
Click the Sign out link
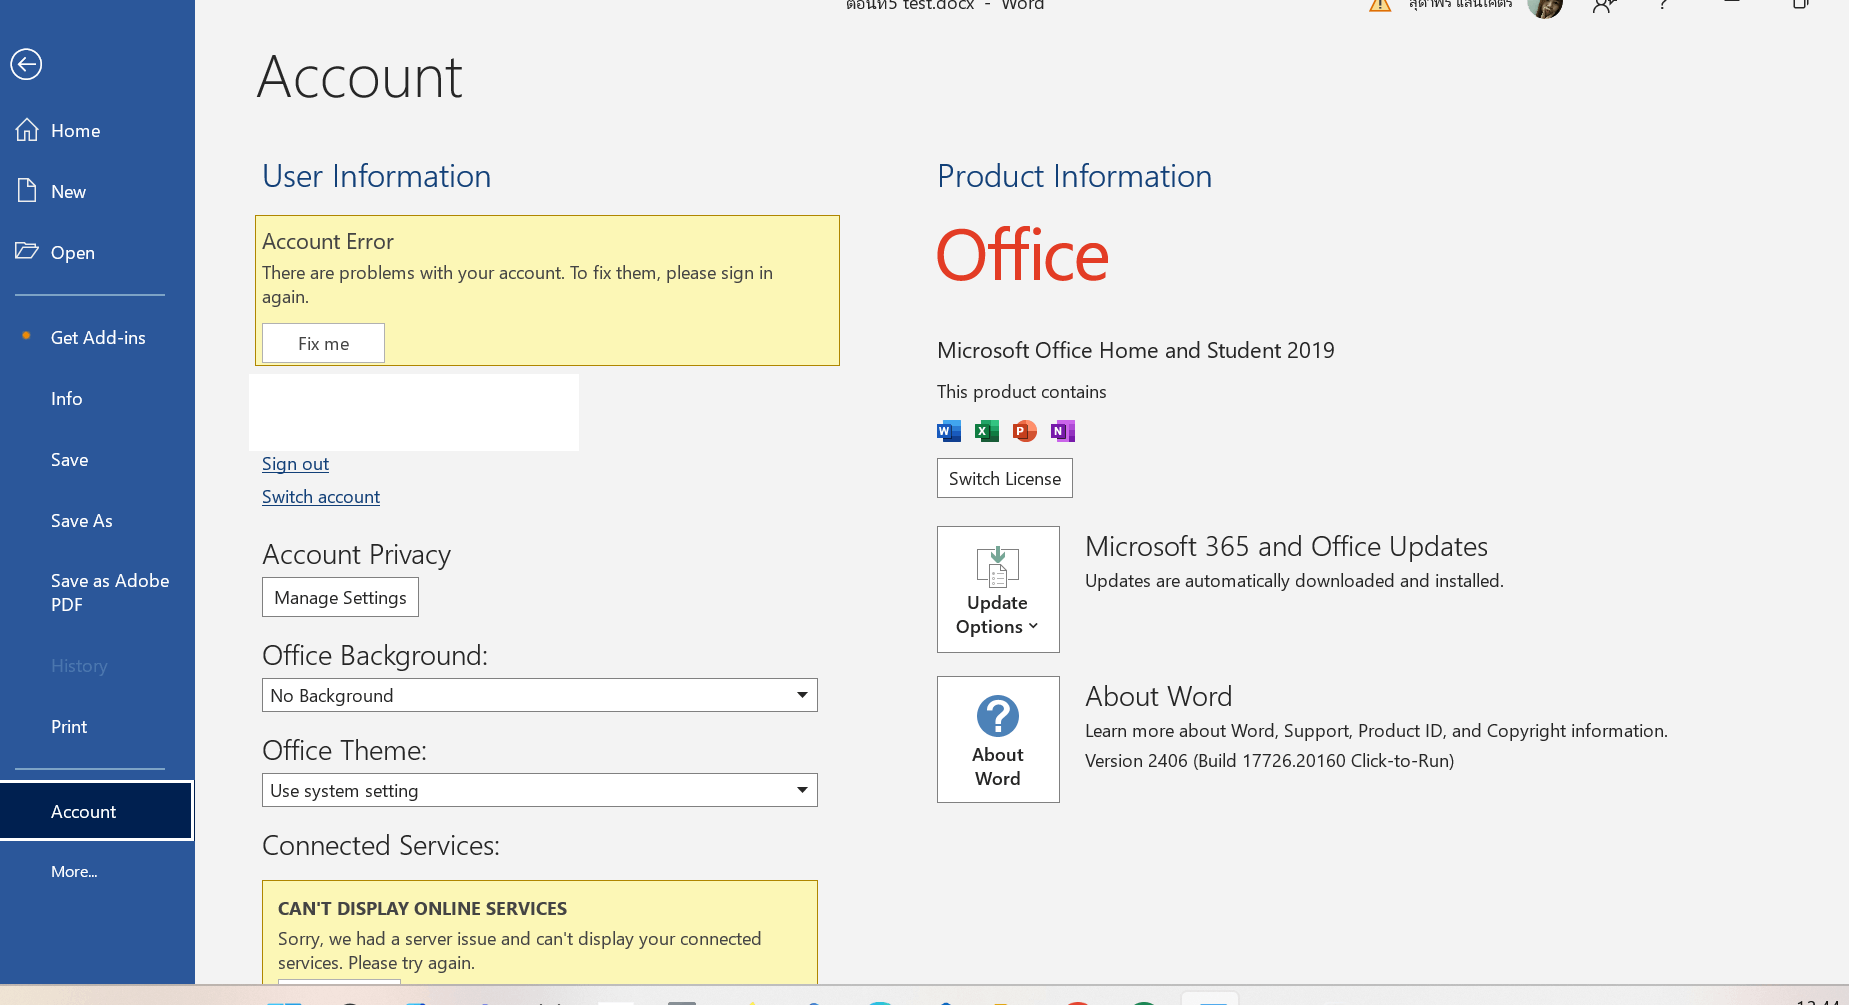[x=295, y=464]
